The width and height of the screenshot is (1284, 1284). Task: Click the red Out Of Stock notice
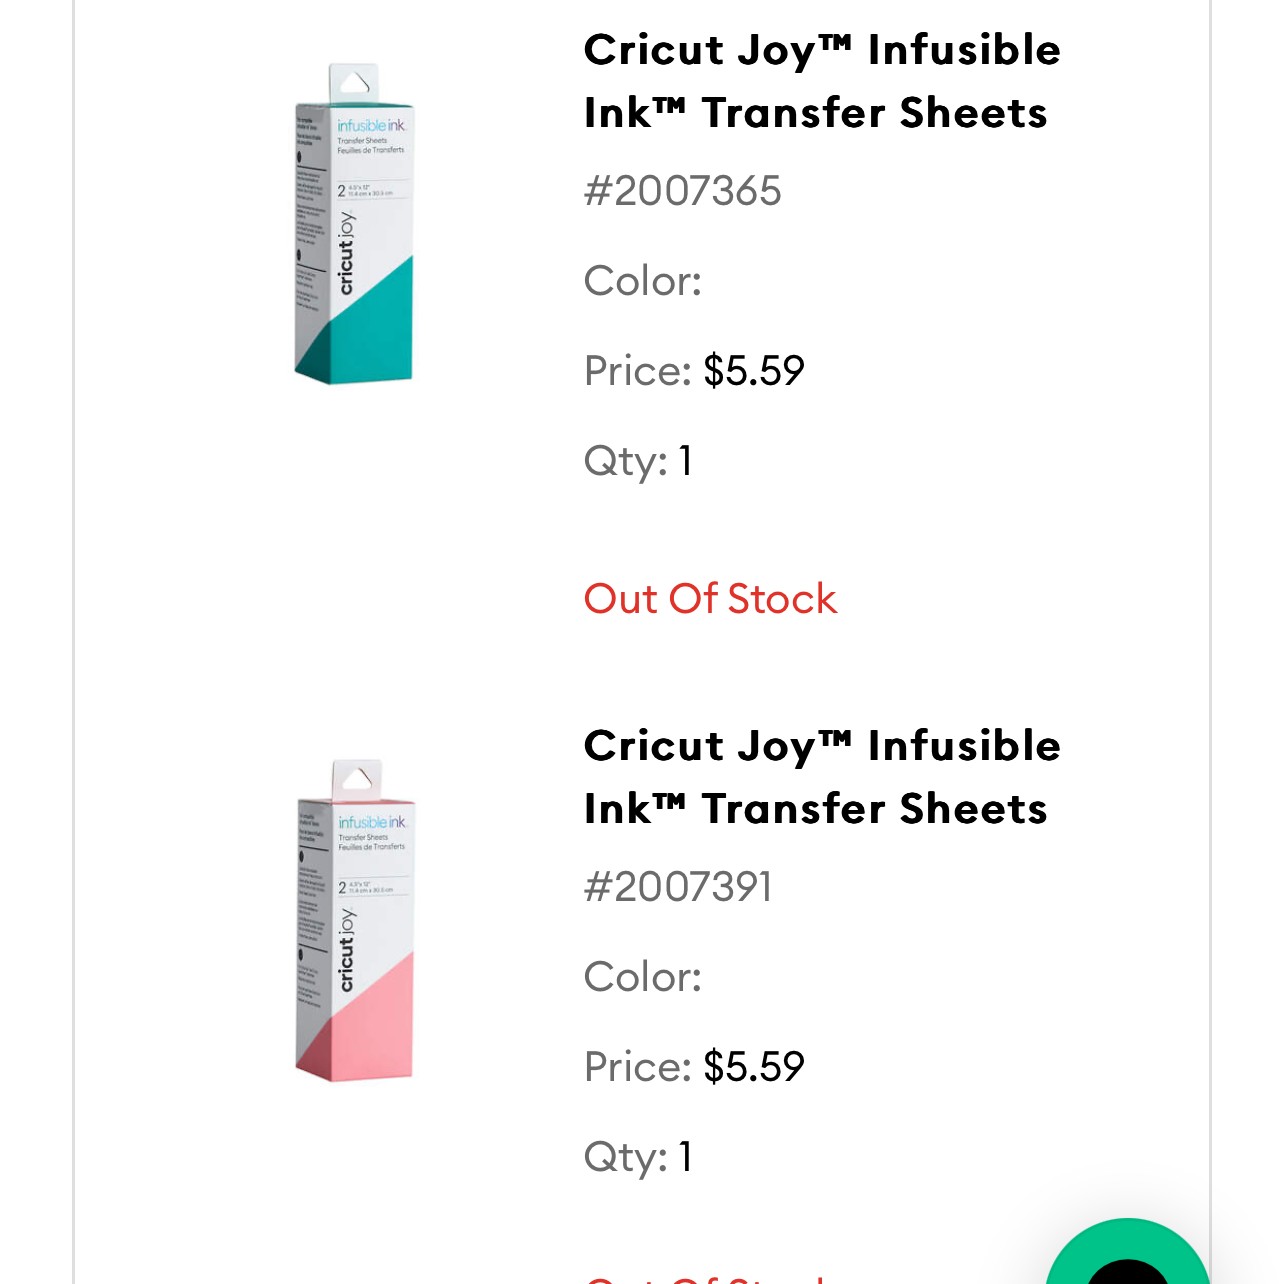[x=710, y=598]
